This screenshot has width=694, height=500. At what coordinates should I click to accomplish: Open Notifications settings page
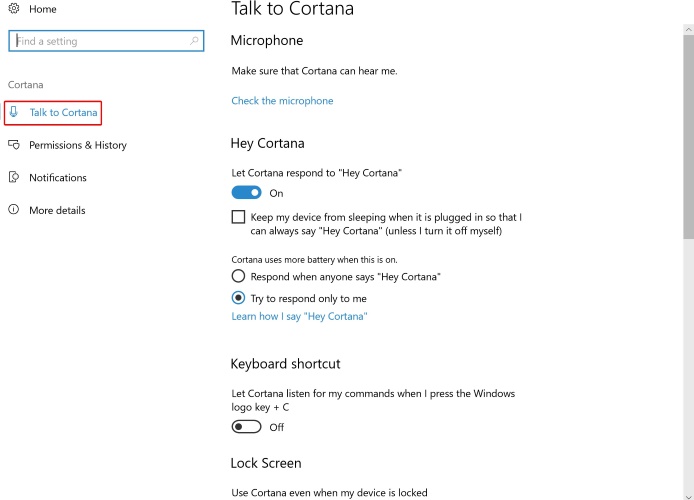pyautogui.click(x=58, y=177)
